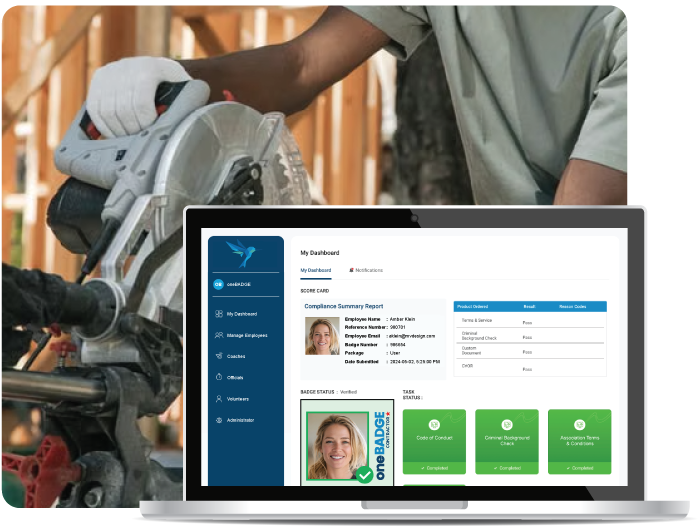Viewport: 700px width, 530px height.
Task: Switch to the Notifications tab
Action: 366,270
